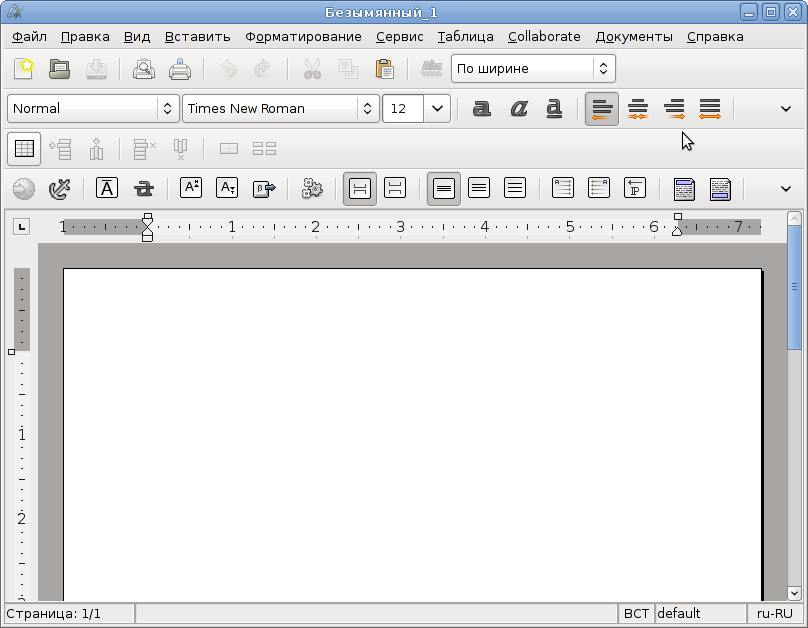Open the Файл menu
This screenshot has width=808, height=628.
[x=30, y=37]
